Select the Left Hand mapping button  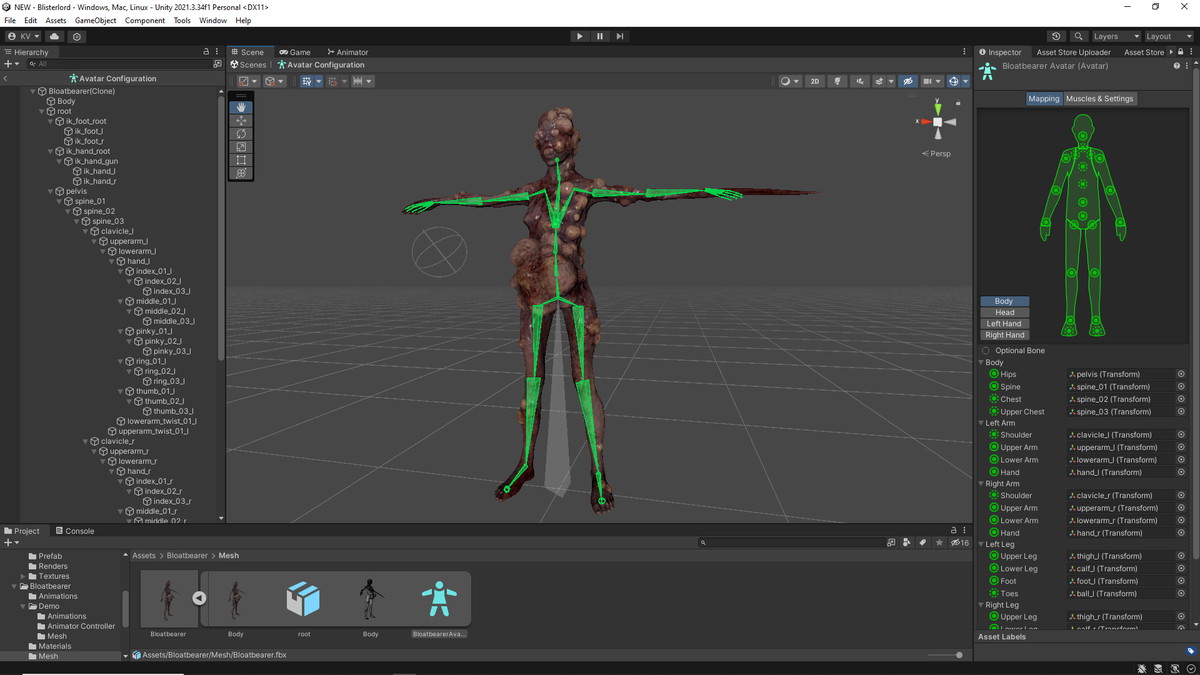1004,323
